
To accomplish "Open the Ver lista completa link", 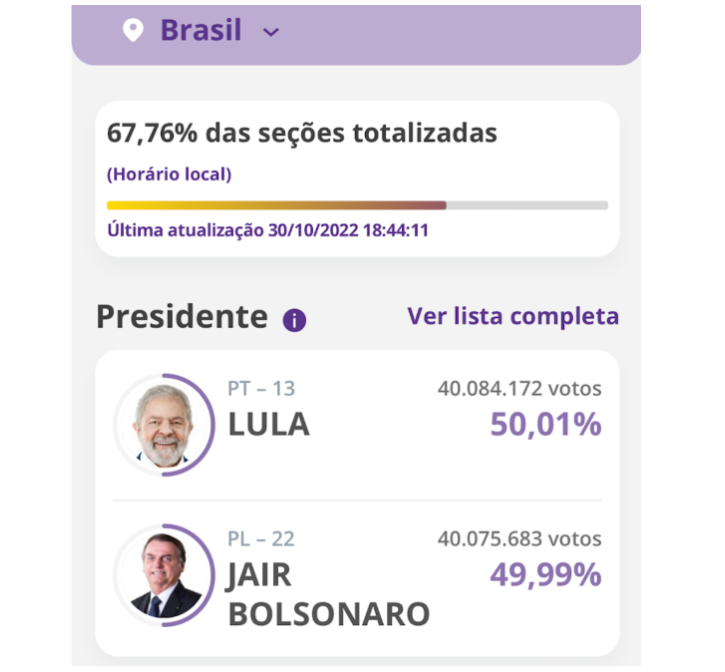I will [513, 316].
